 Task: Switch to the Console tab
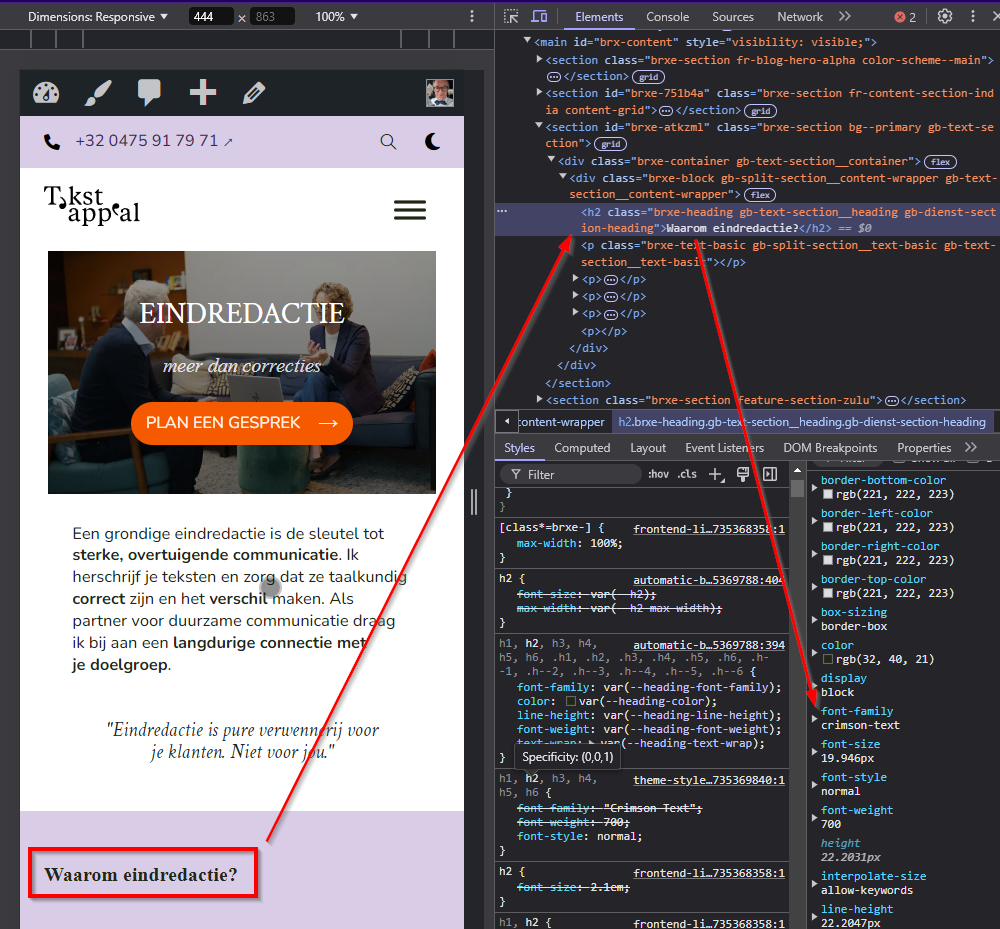coord(667,17)
